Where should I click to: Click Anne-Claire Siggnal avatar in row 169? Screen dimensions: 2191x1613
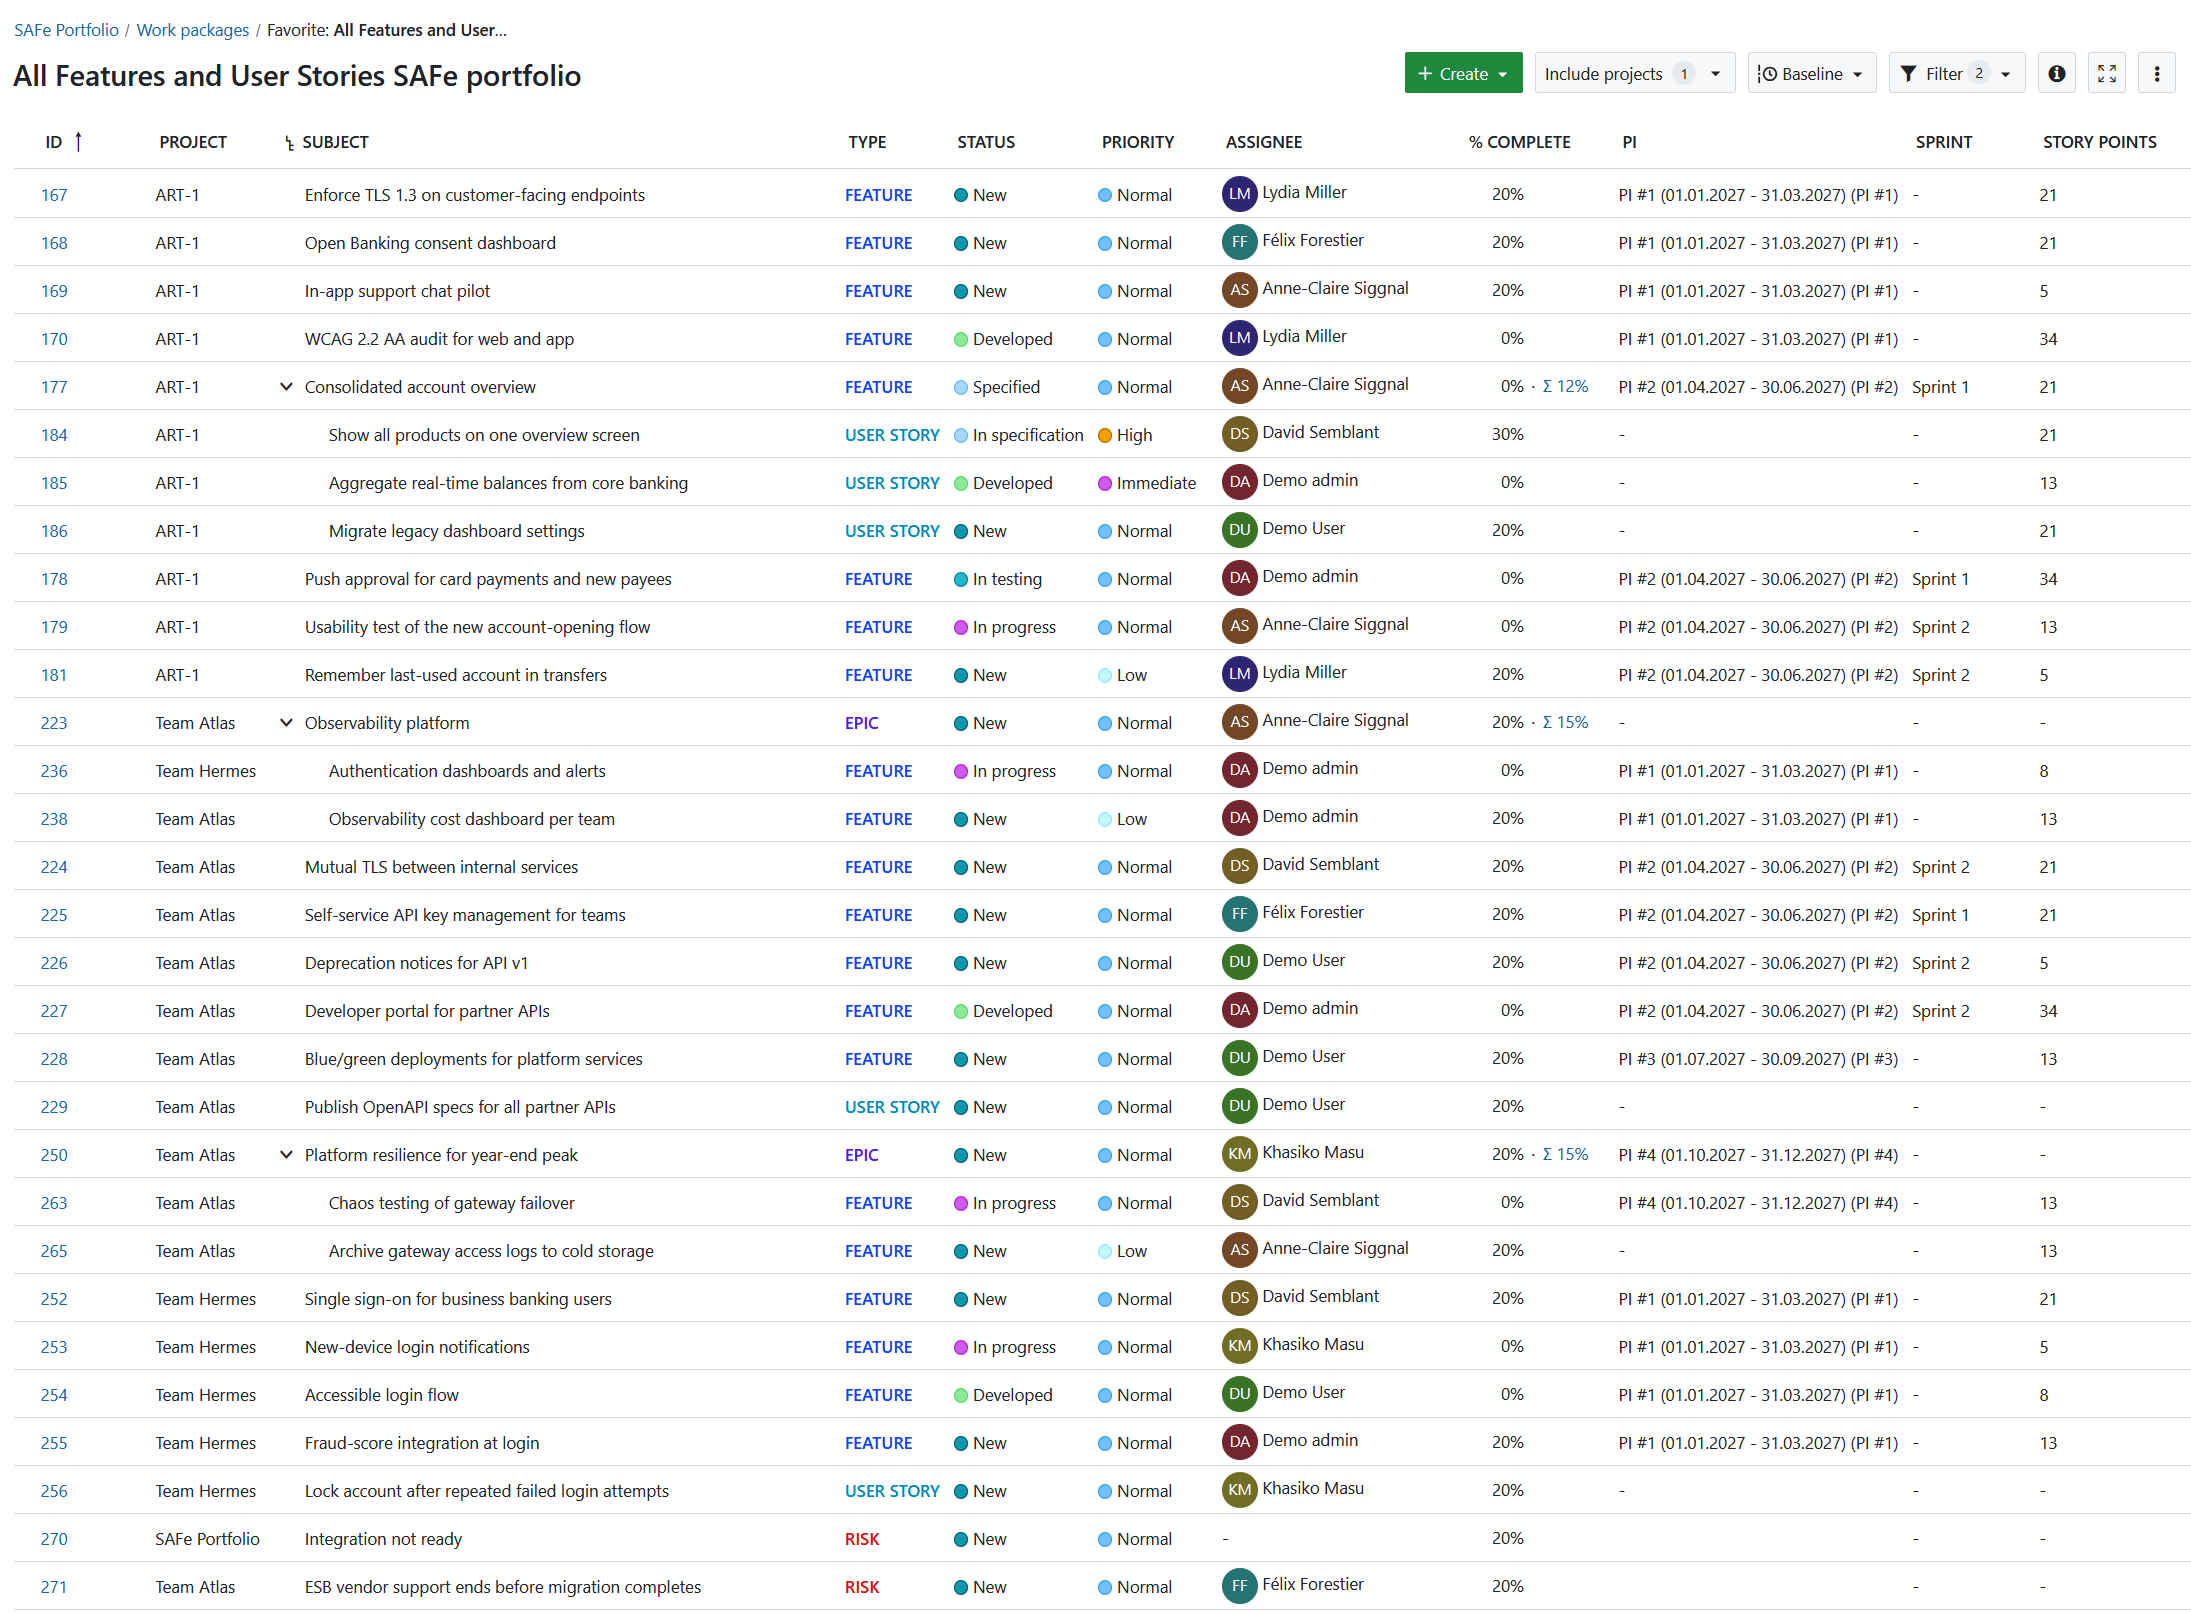[x=1239, y=290]
